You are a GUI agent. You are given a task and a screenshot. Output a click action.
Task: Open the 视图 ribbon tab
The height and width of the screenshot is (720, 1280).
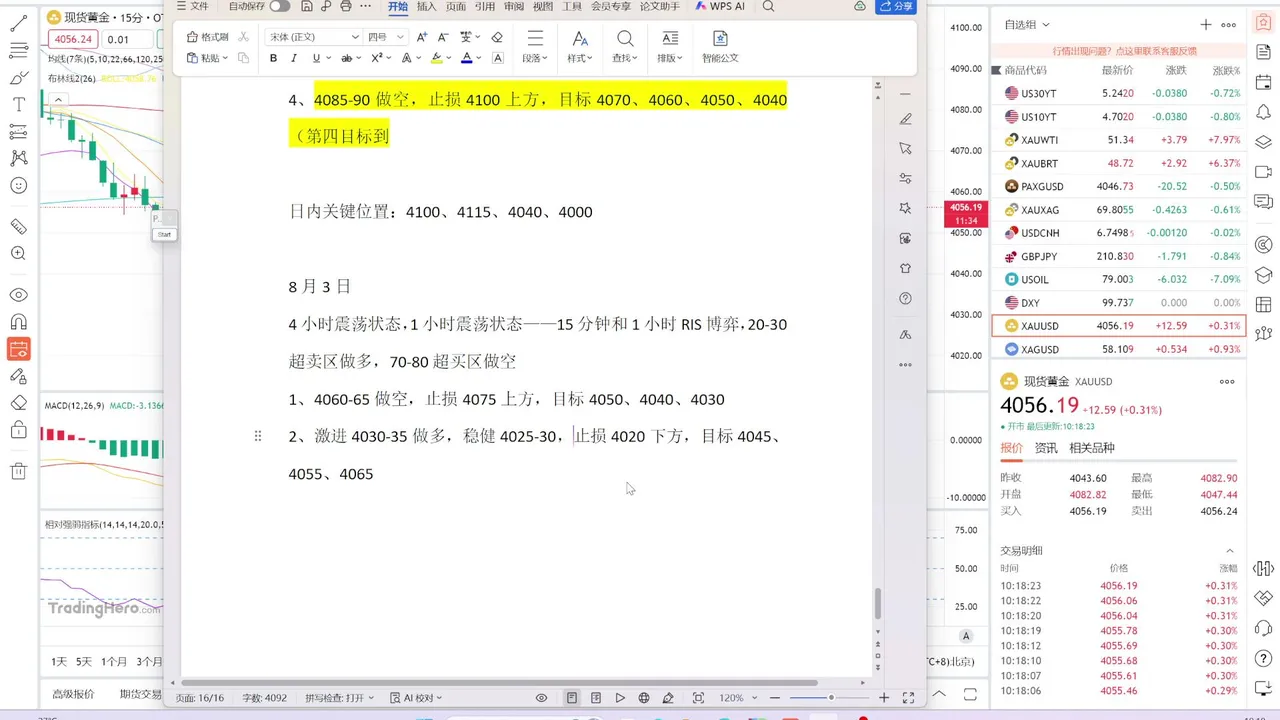(x=543, y=6)
